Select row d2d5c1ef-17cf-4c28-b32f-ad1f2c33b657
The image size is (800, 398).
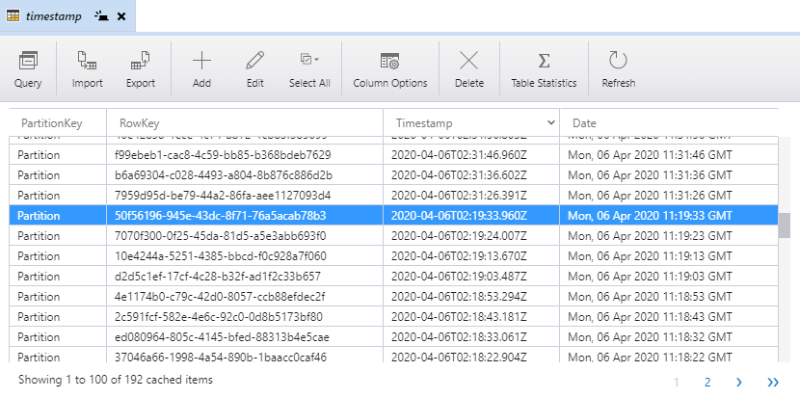coord(394,276)
